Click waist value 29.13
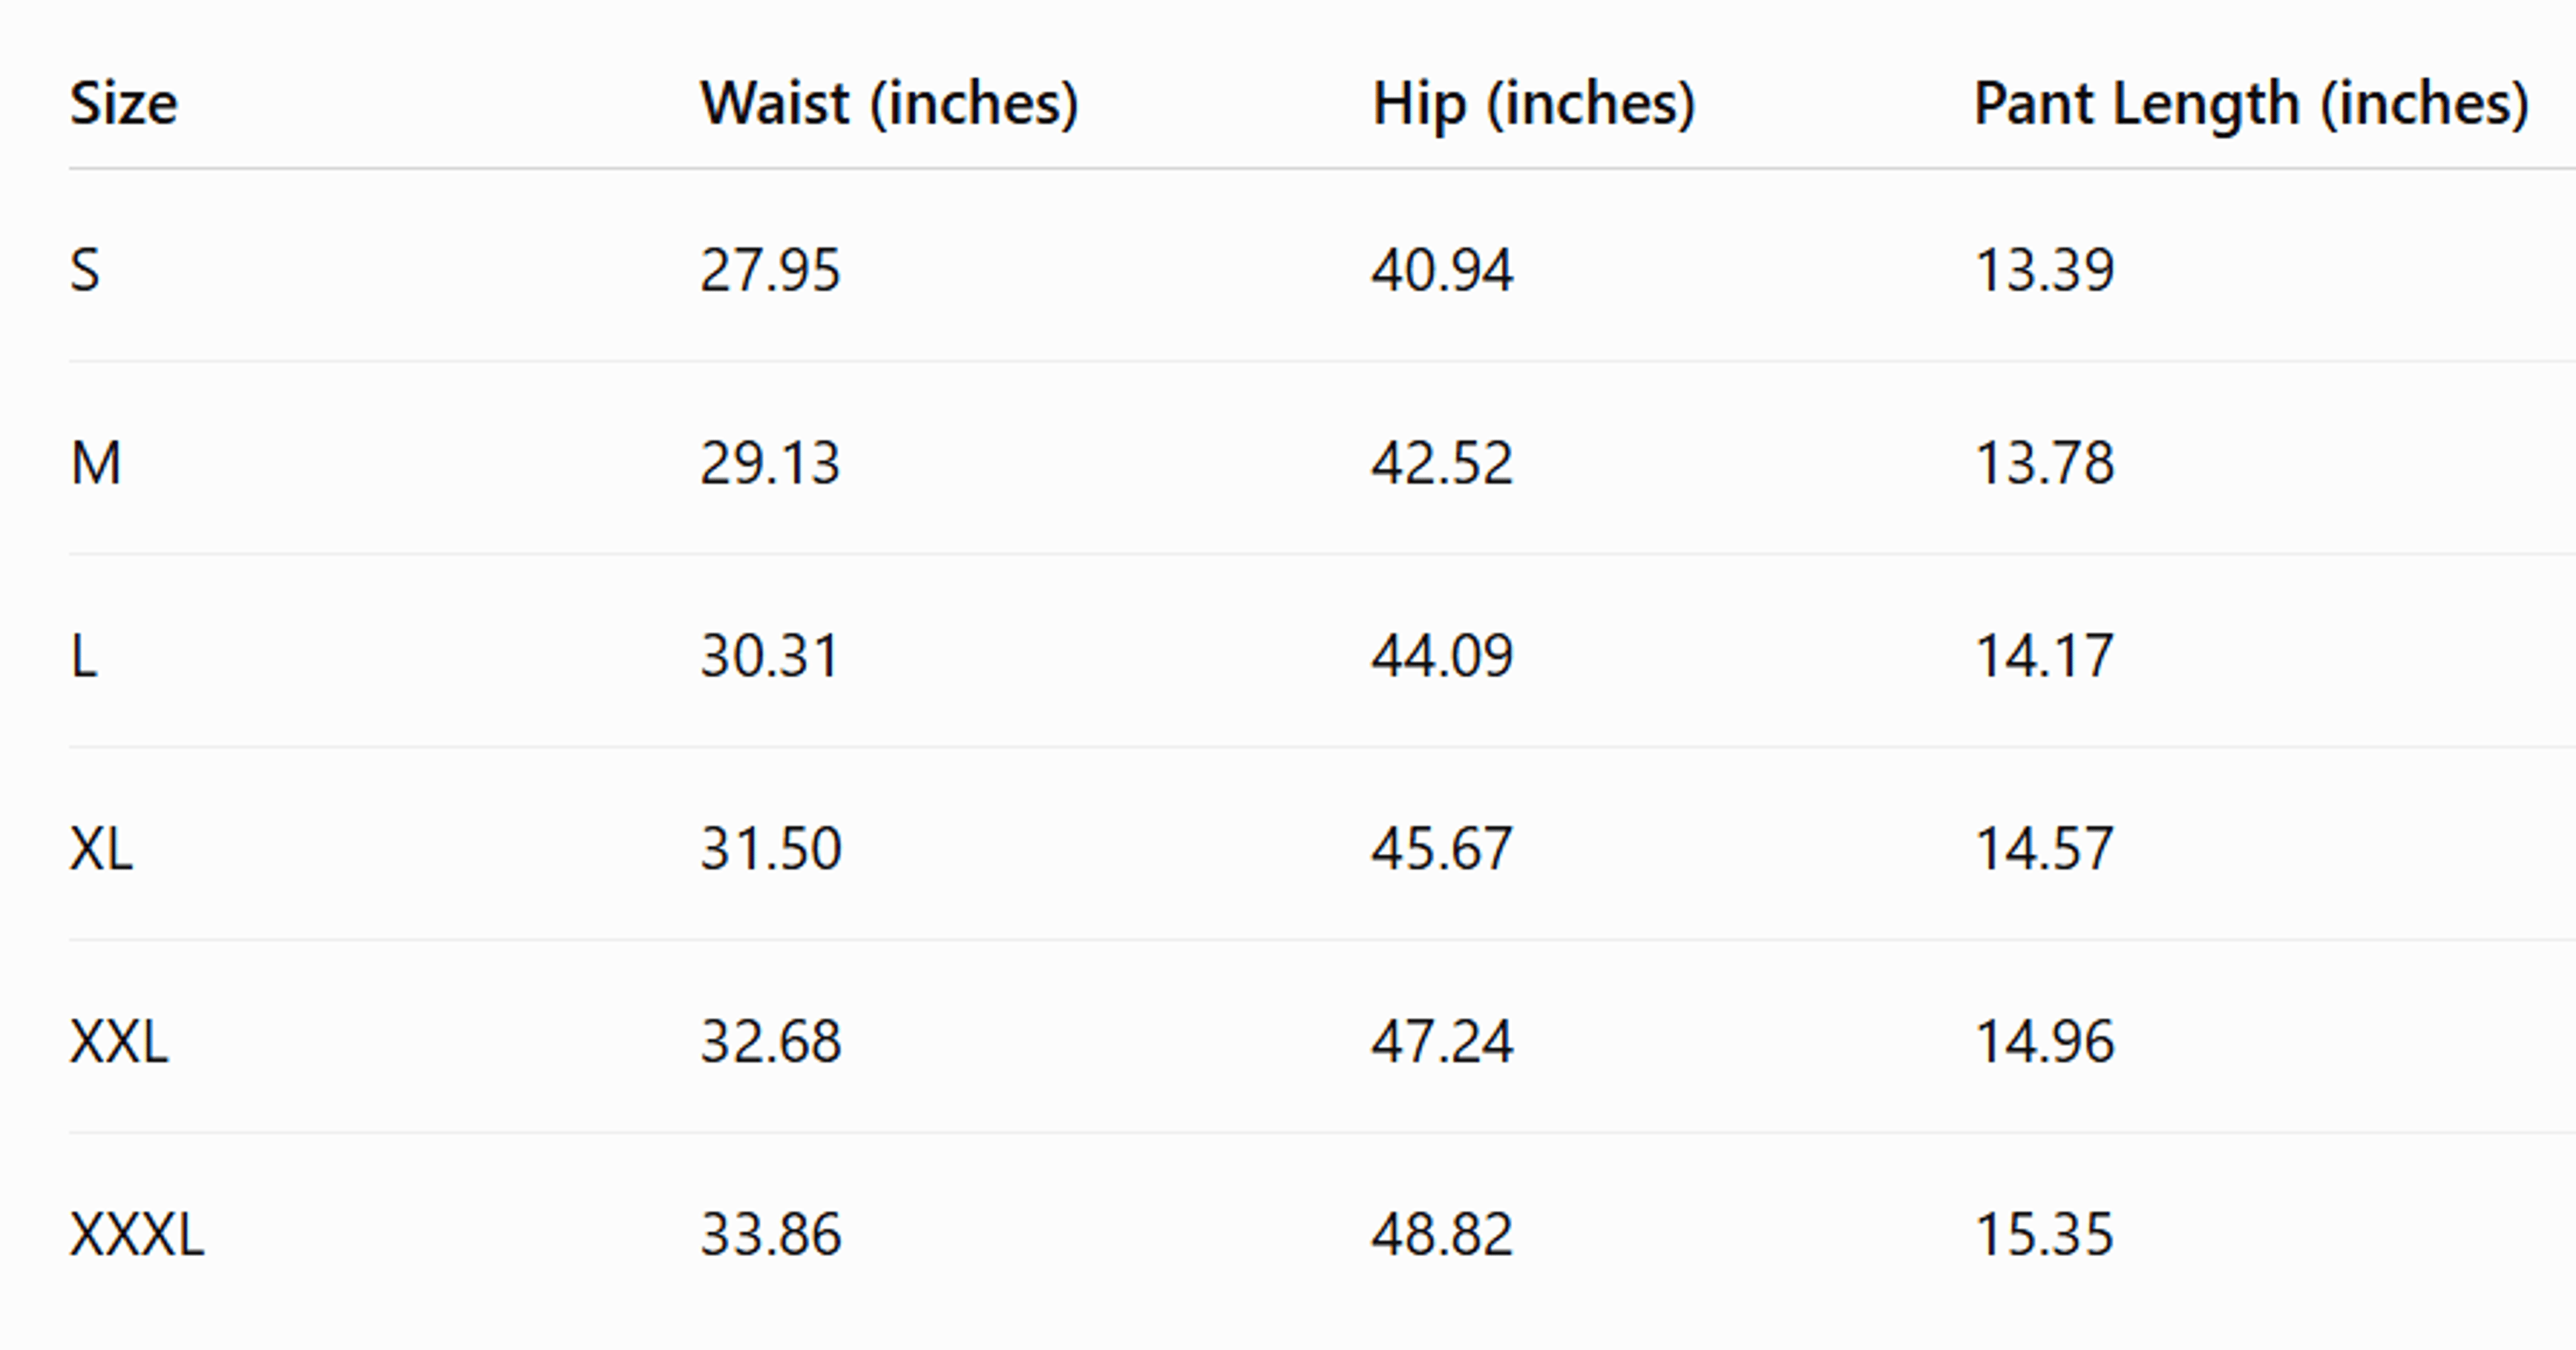The height and width of the screenshot is (1350, 2576). coord(770,463)
